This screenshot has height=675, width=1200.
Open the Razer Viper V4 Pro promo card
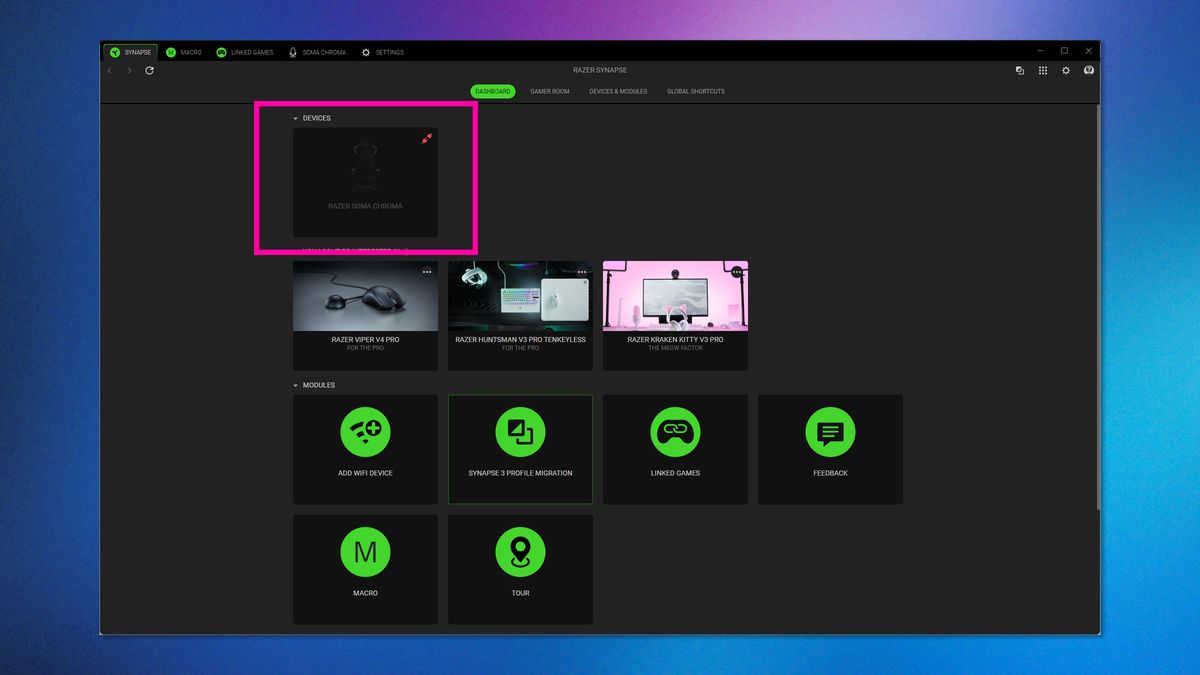click(365, 316)
